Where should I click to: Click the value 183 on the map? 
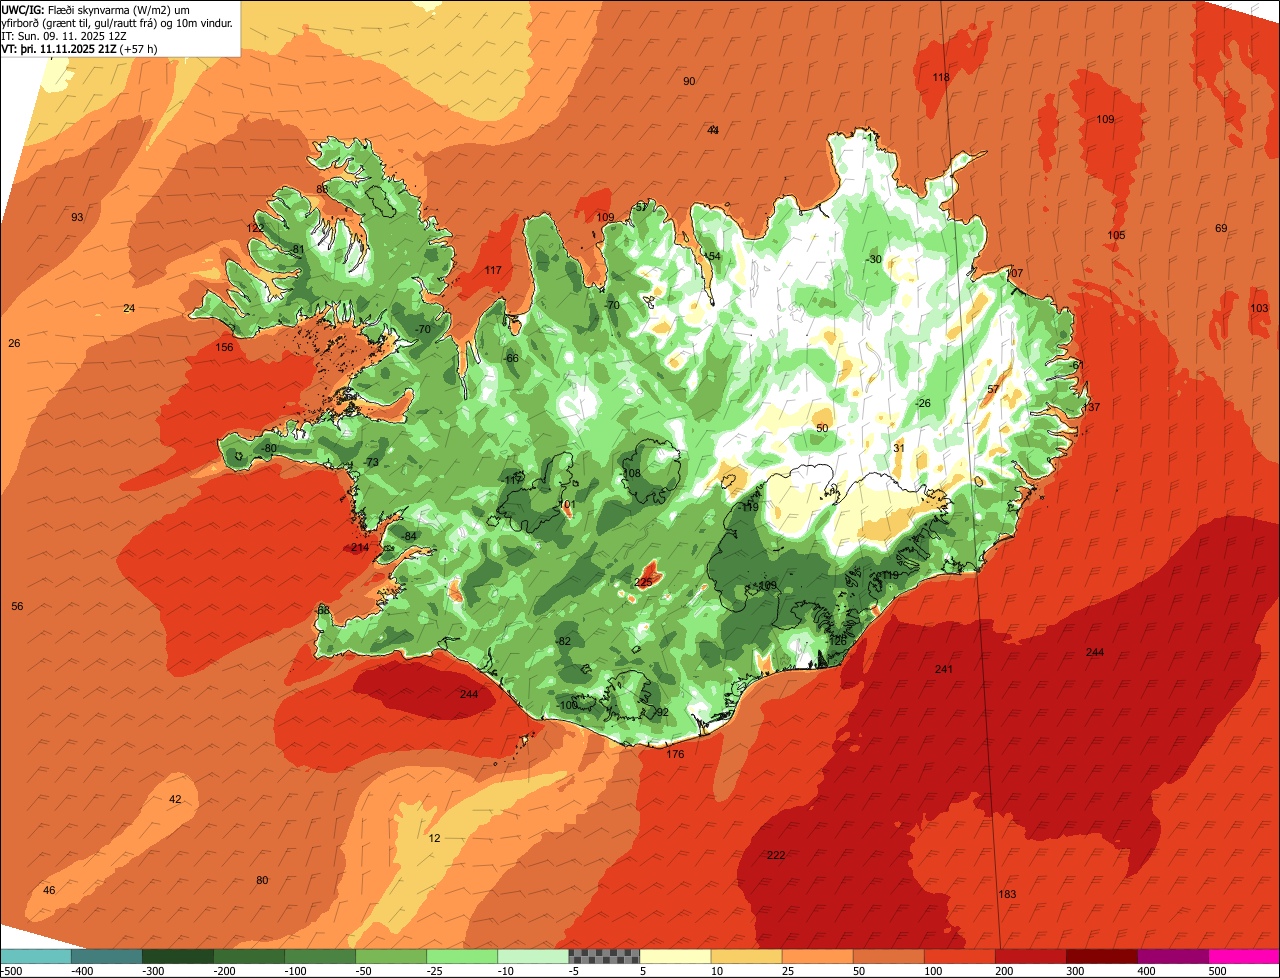pos(1007,894)
